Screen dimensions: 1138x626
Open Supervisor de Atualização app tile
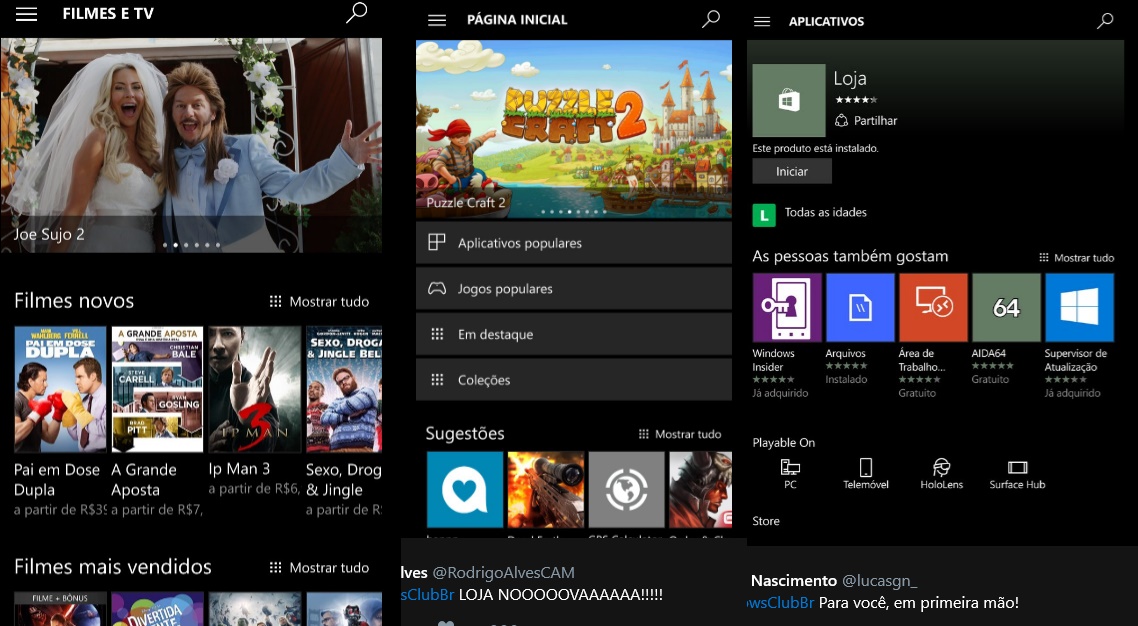(1079, 308)
